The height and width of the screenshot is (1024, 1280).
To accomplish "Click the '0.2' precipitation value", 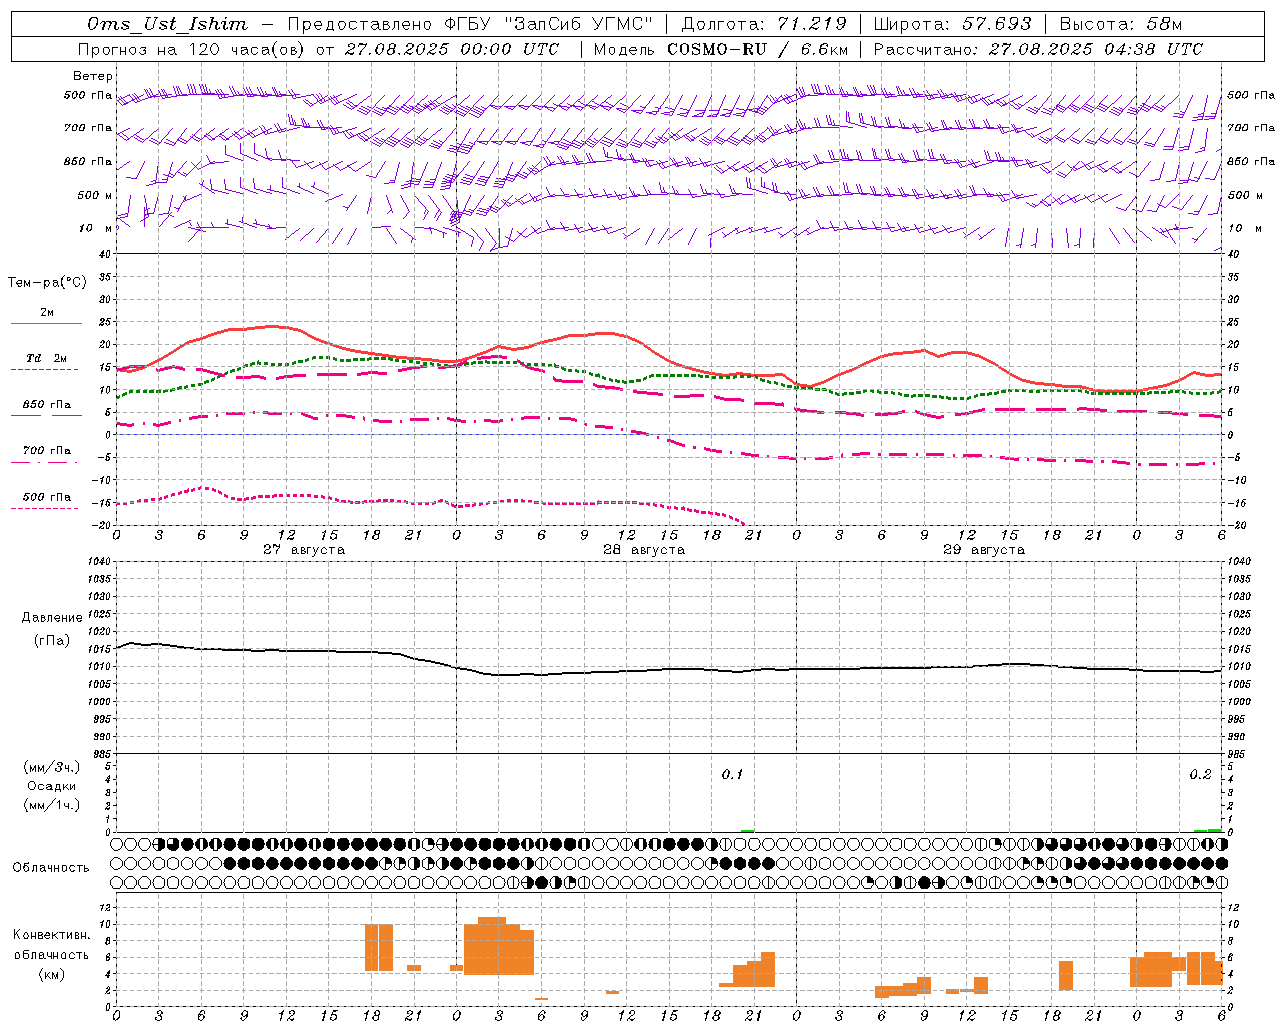I will tap(1200, 775).
